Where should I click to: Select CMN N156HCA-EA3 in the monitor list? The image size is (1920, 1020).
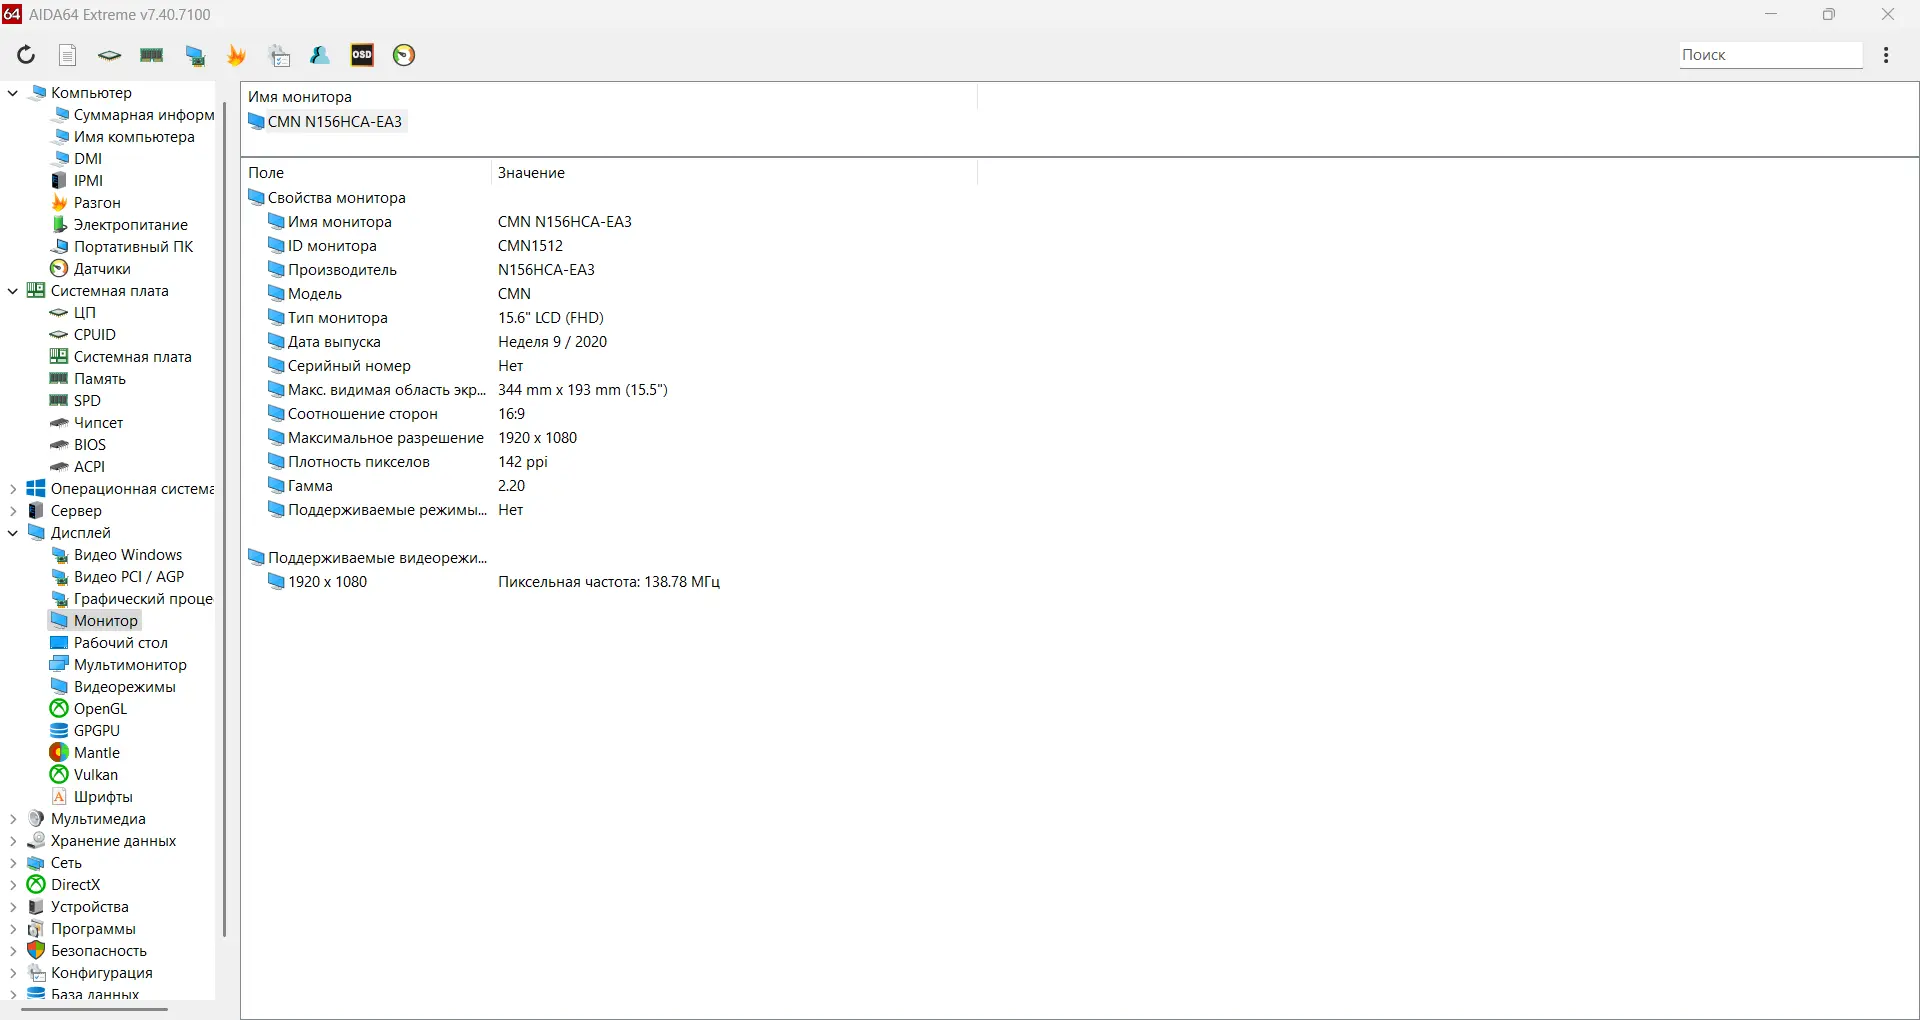click(x=326, y=122)
